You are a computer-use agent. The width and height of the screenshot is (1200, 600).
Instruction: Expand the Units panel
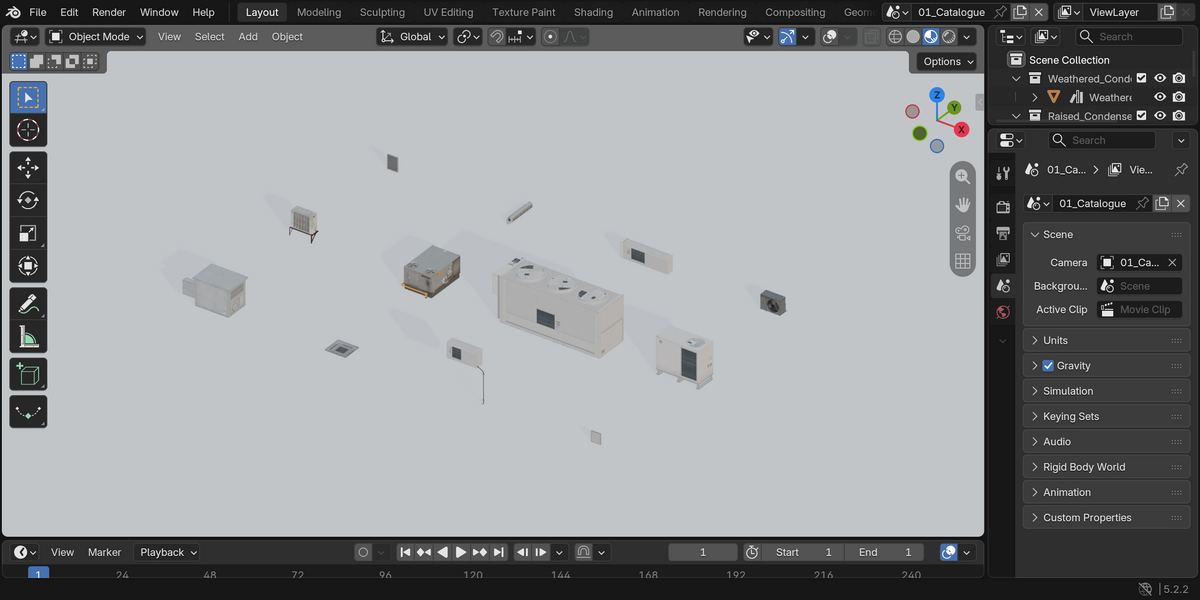point(1107,340)
